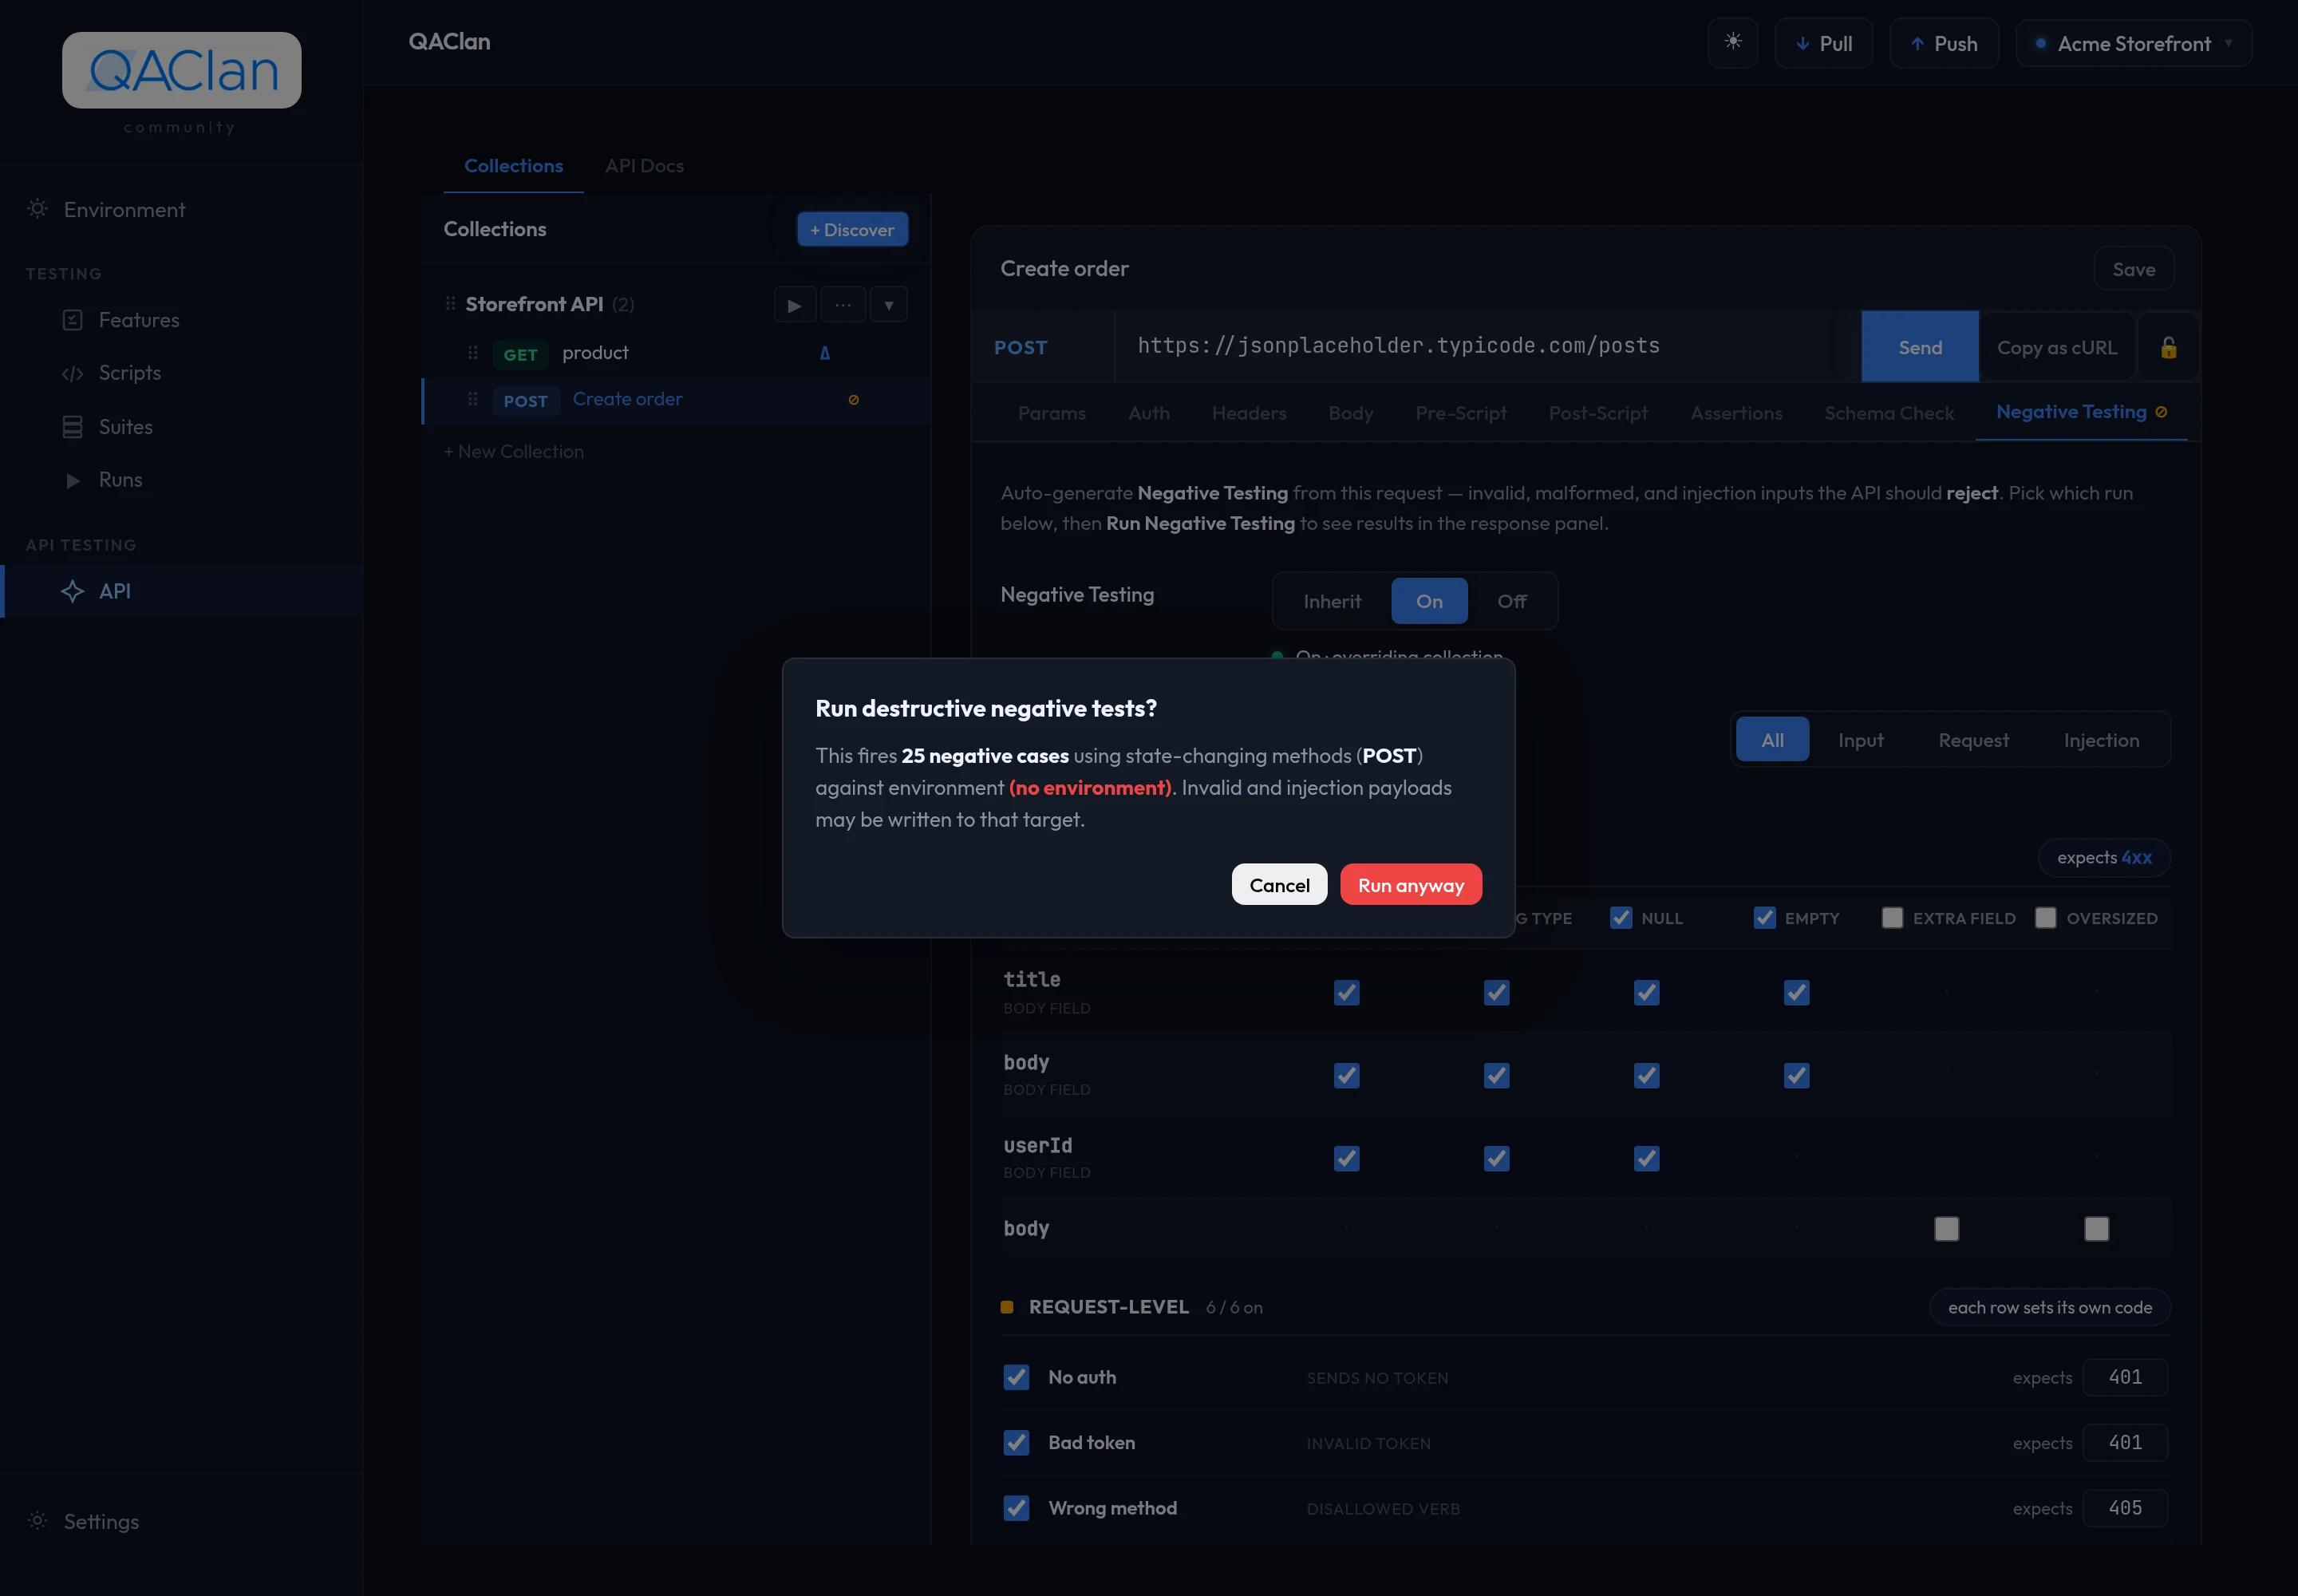
Task: Click the expects 4xx badge
Action: (2104, 858)
